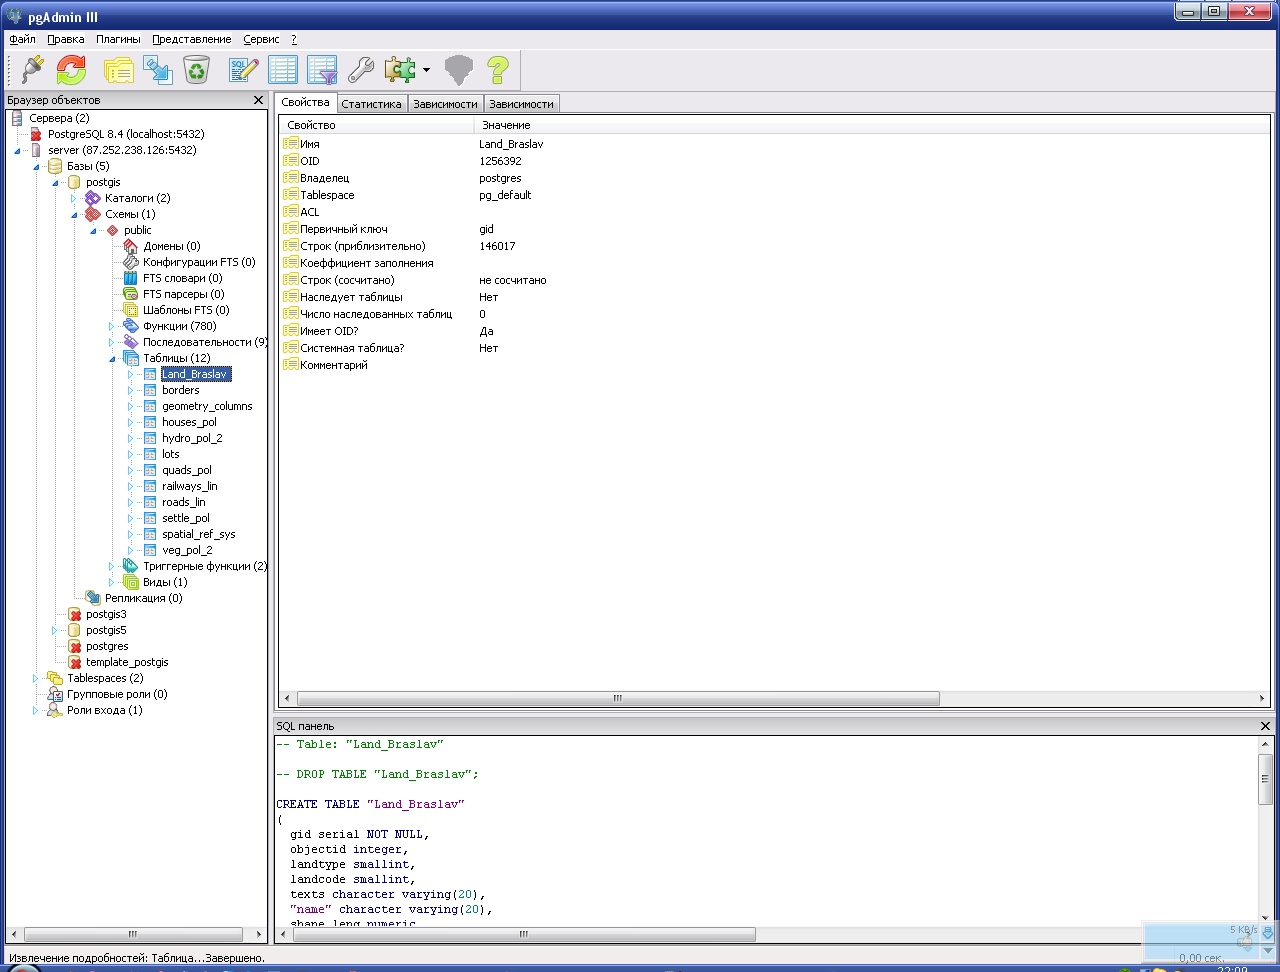Screen dimensions: 1280x972
Task: Open the plugins puzzle dropdown arrow
Action: click(x=426, y=70)
